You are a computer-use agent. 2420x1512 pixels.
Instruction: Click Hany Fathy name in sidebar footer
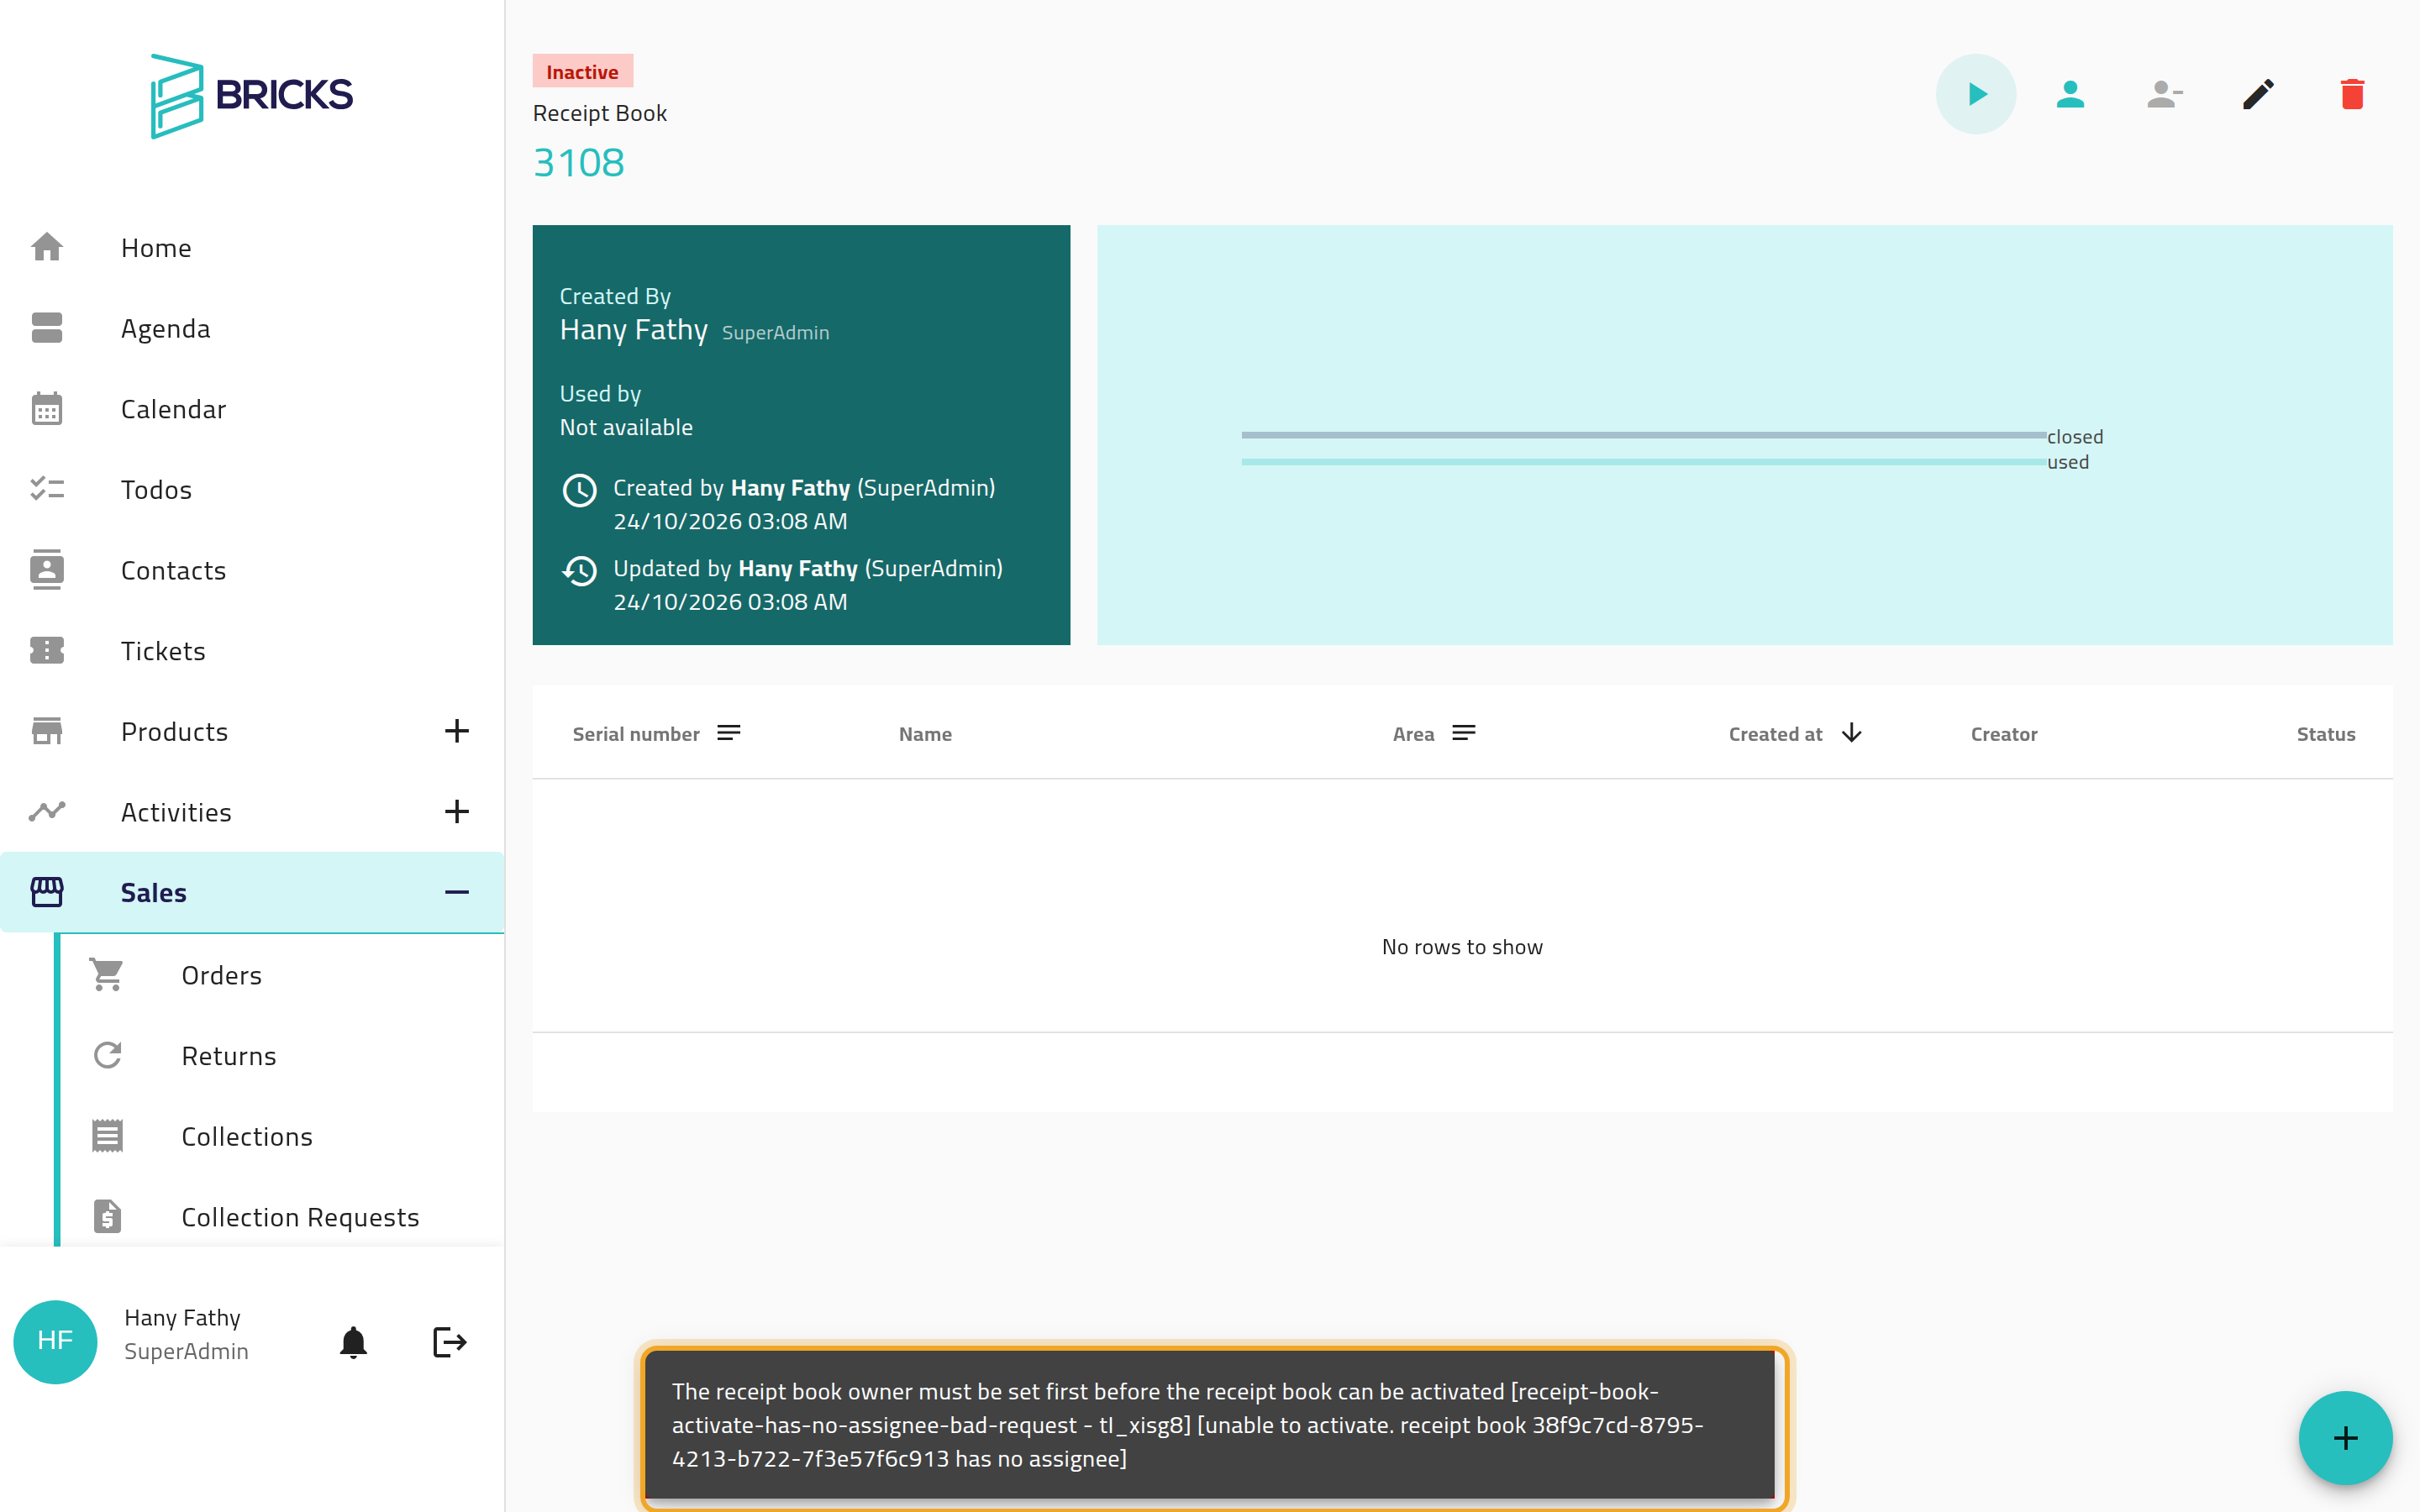coord(182,1317)
